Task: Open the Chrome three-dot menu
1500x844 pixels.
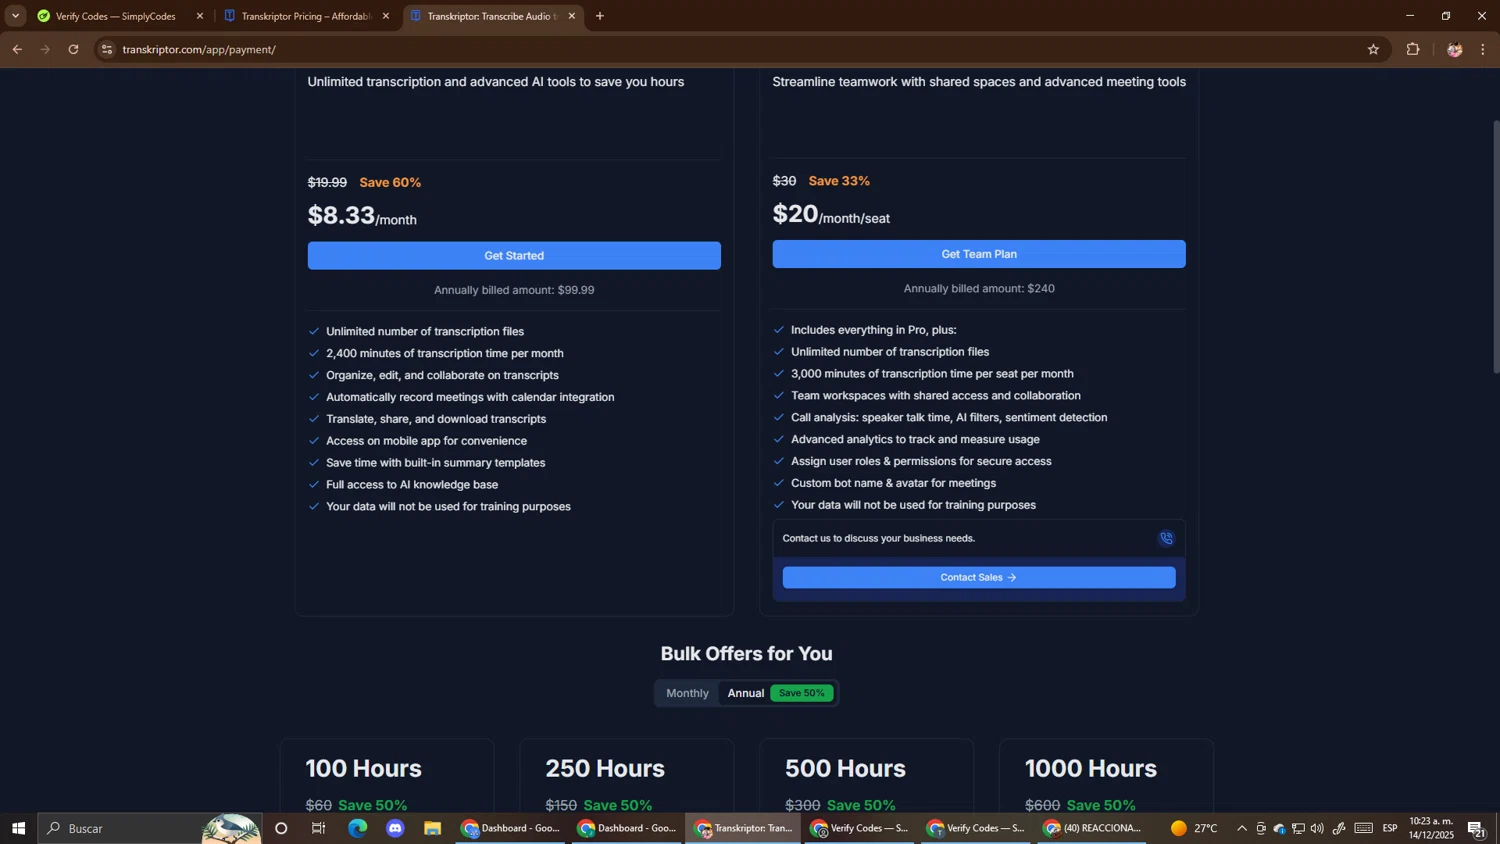Action: point(1483,49)
